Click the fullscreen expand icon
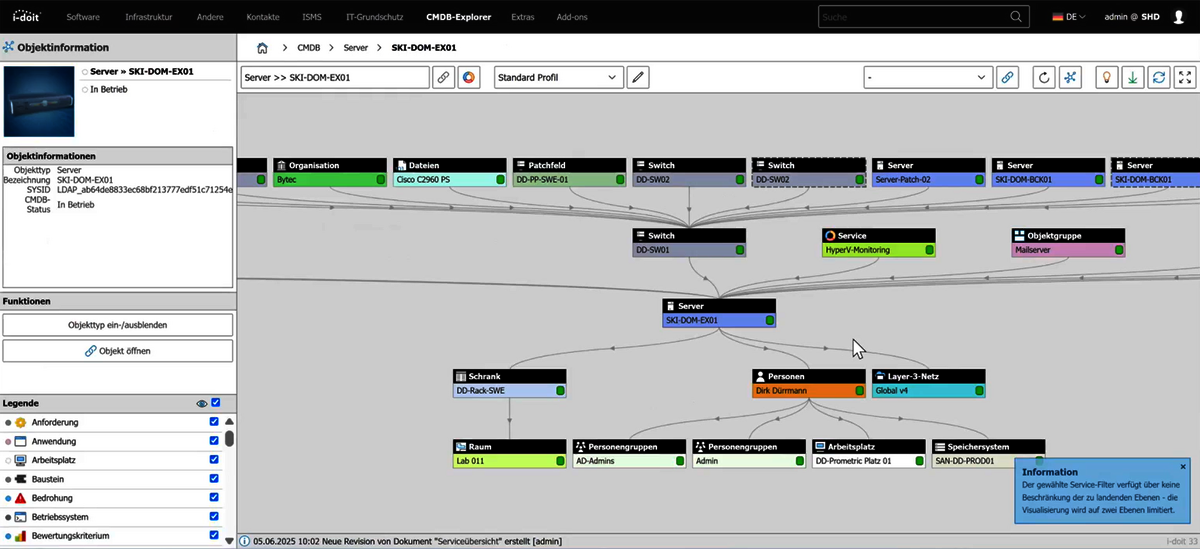 pos(1185,77)
